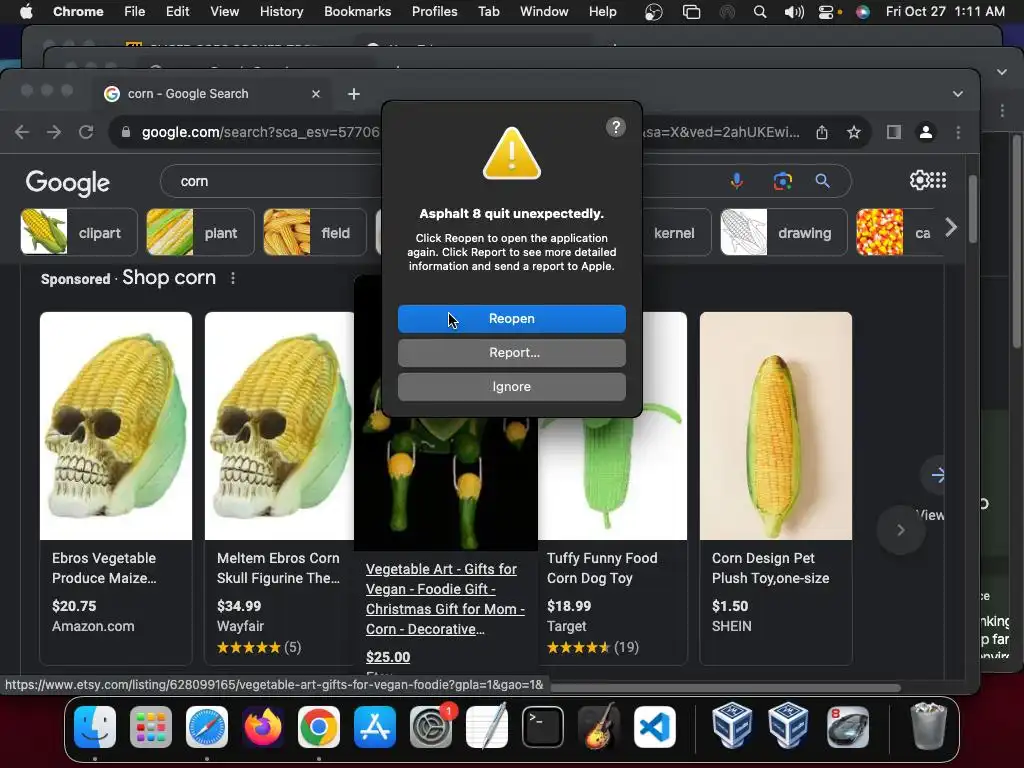Screen dimensions: 1024x768
Task: Open the Bookmarks menu
Action: click(358, 12)
